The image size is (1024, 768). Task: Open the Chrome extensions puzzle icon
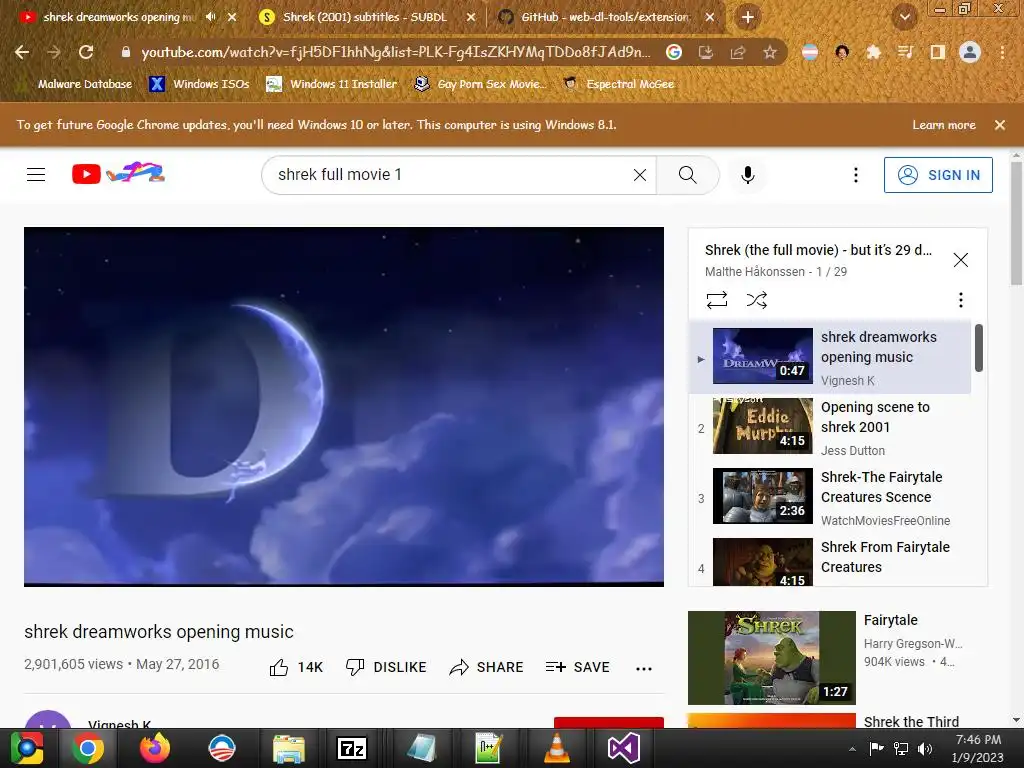873,52
